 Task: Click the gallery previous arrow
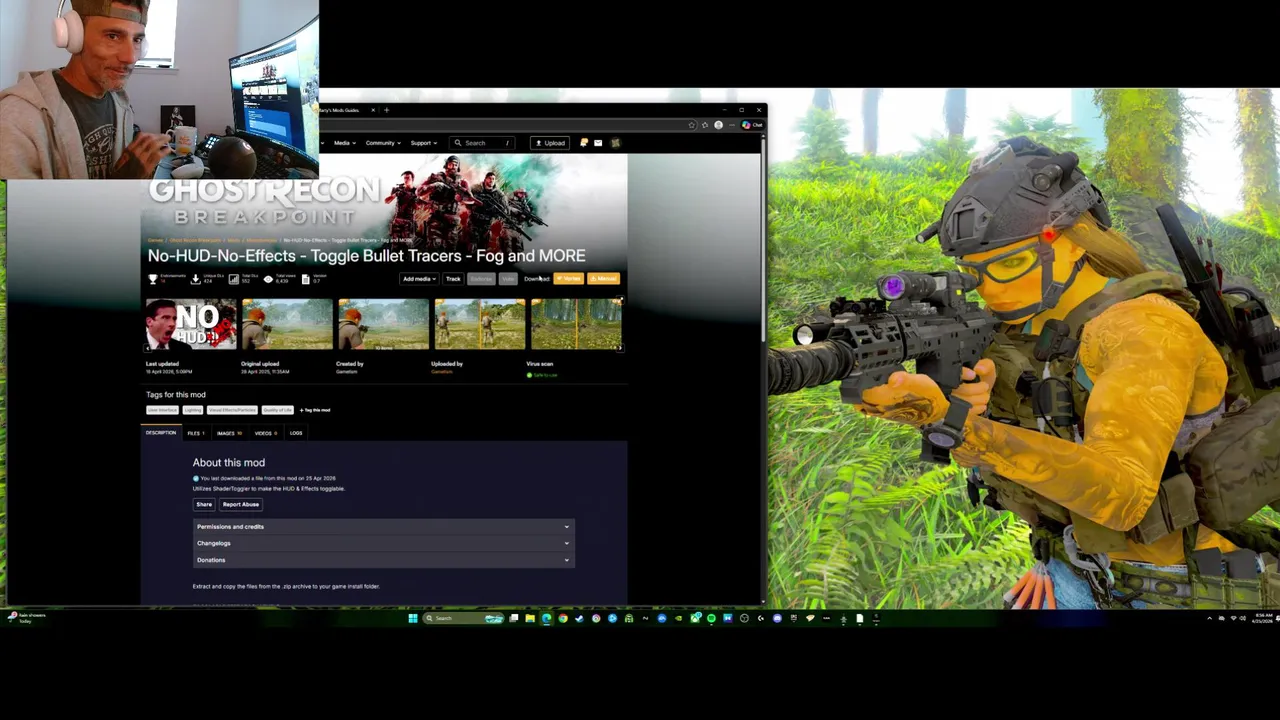(x=148, y=348)
